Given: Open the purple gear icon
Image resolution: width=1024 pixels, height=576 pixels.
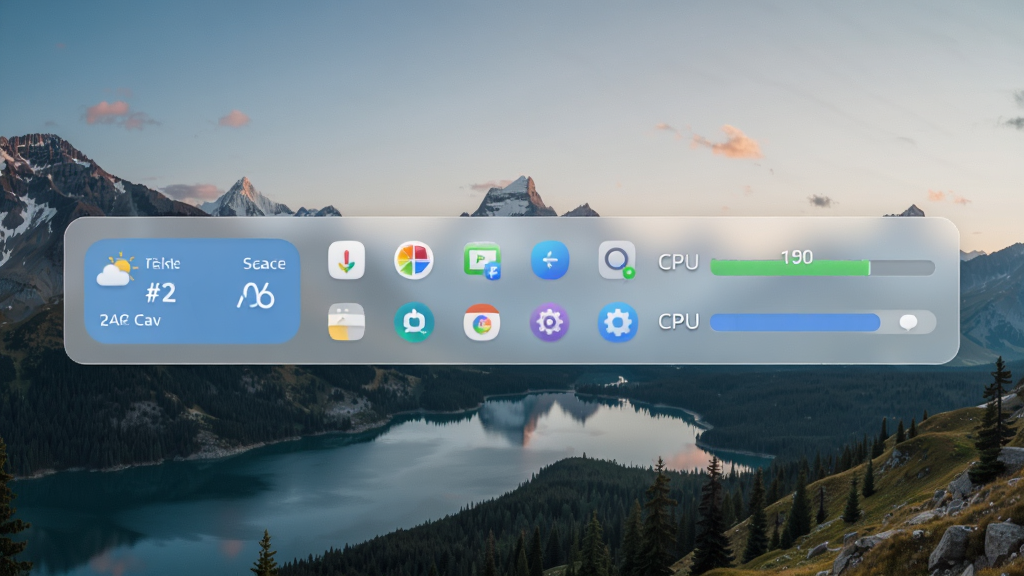Looking at the screenshot, I should (549, 322).
